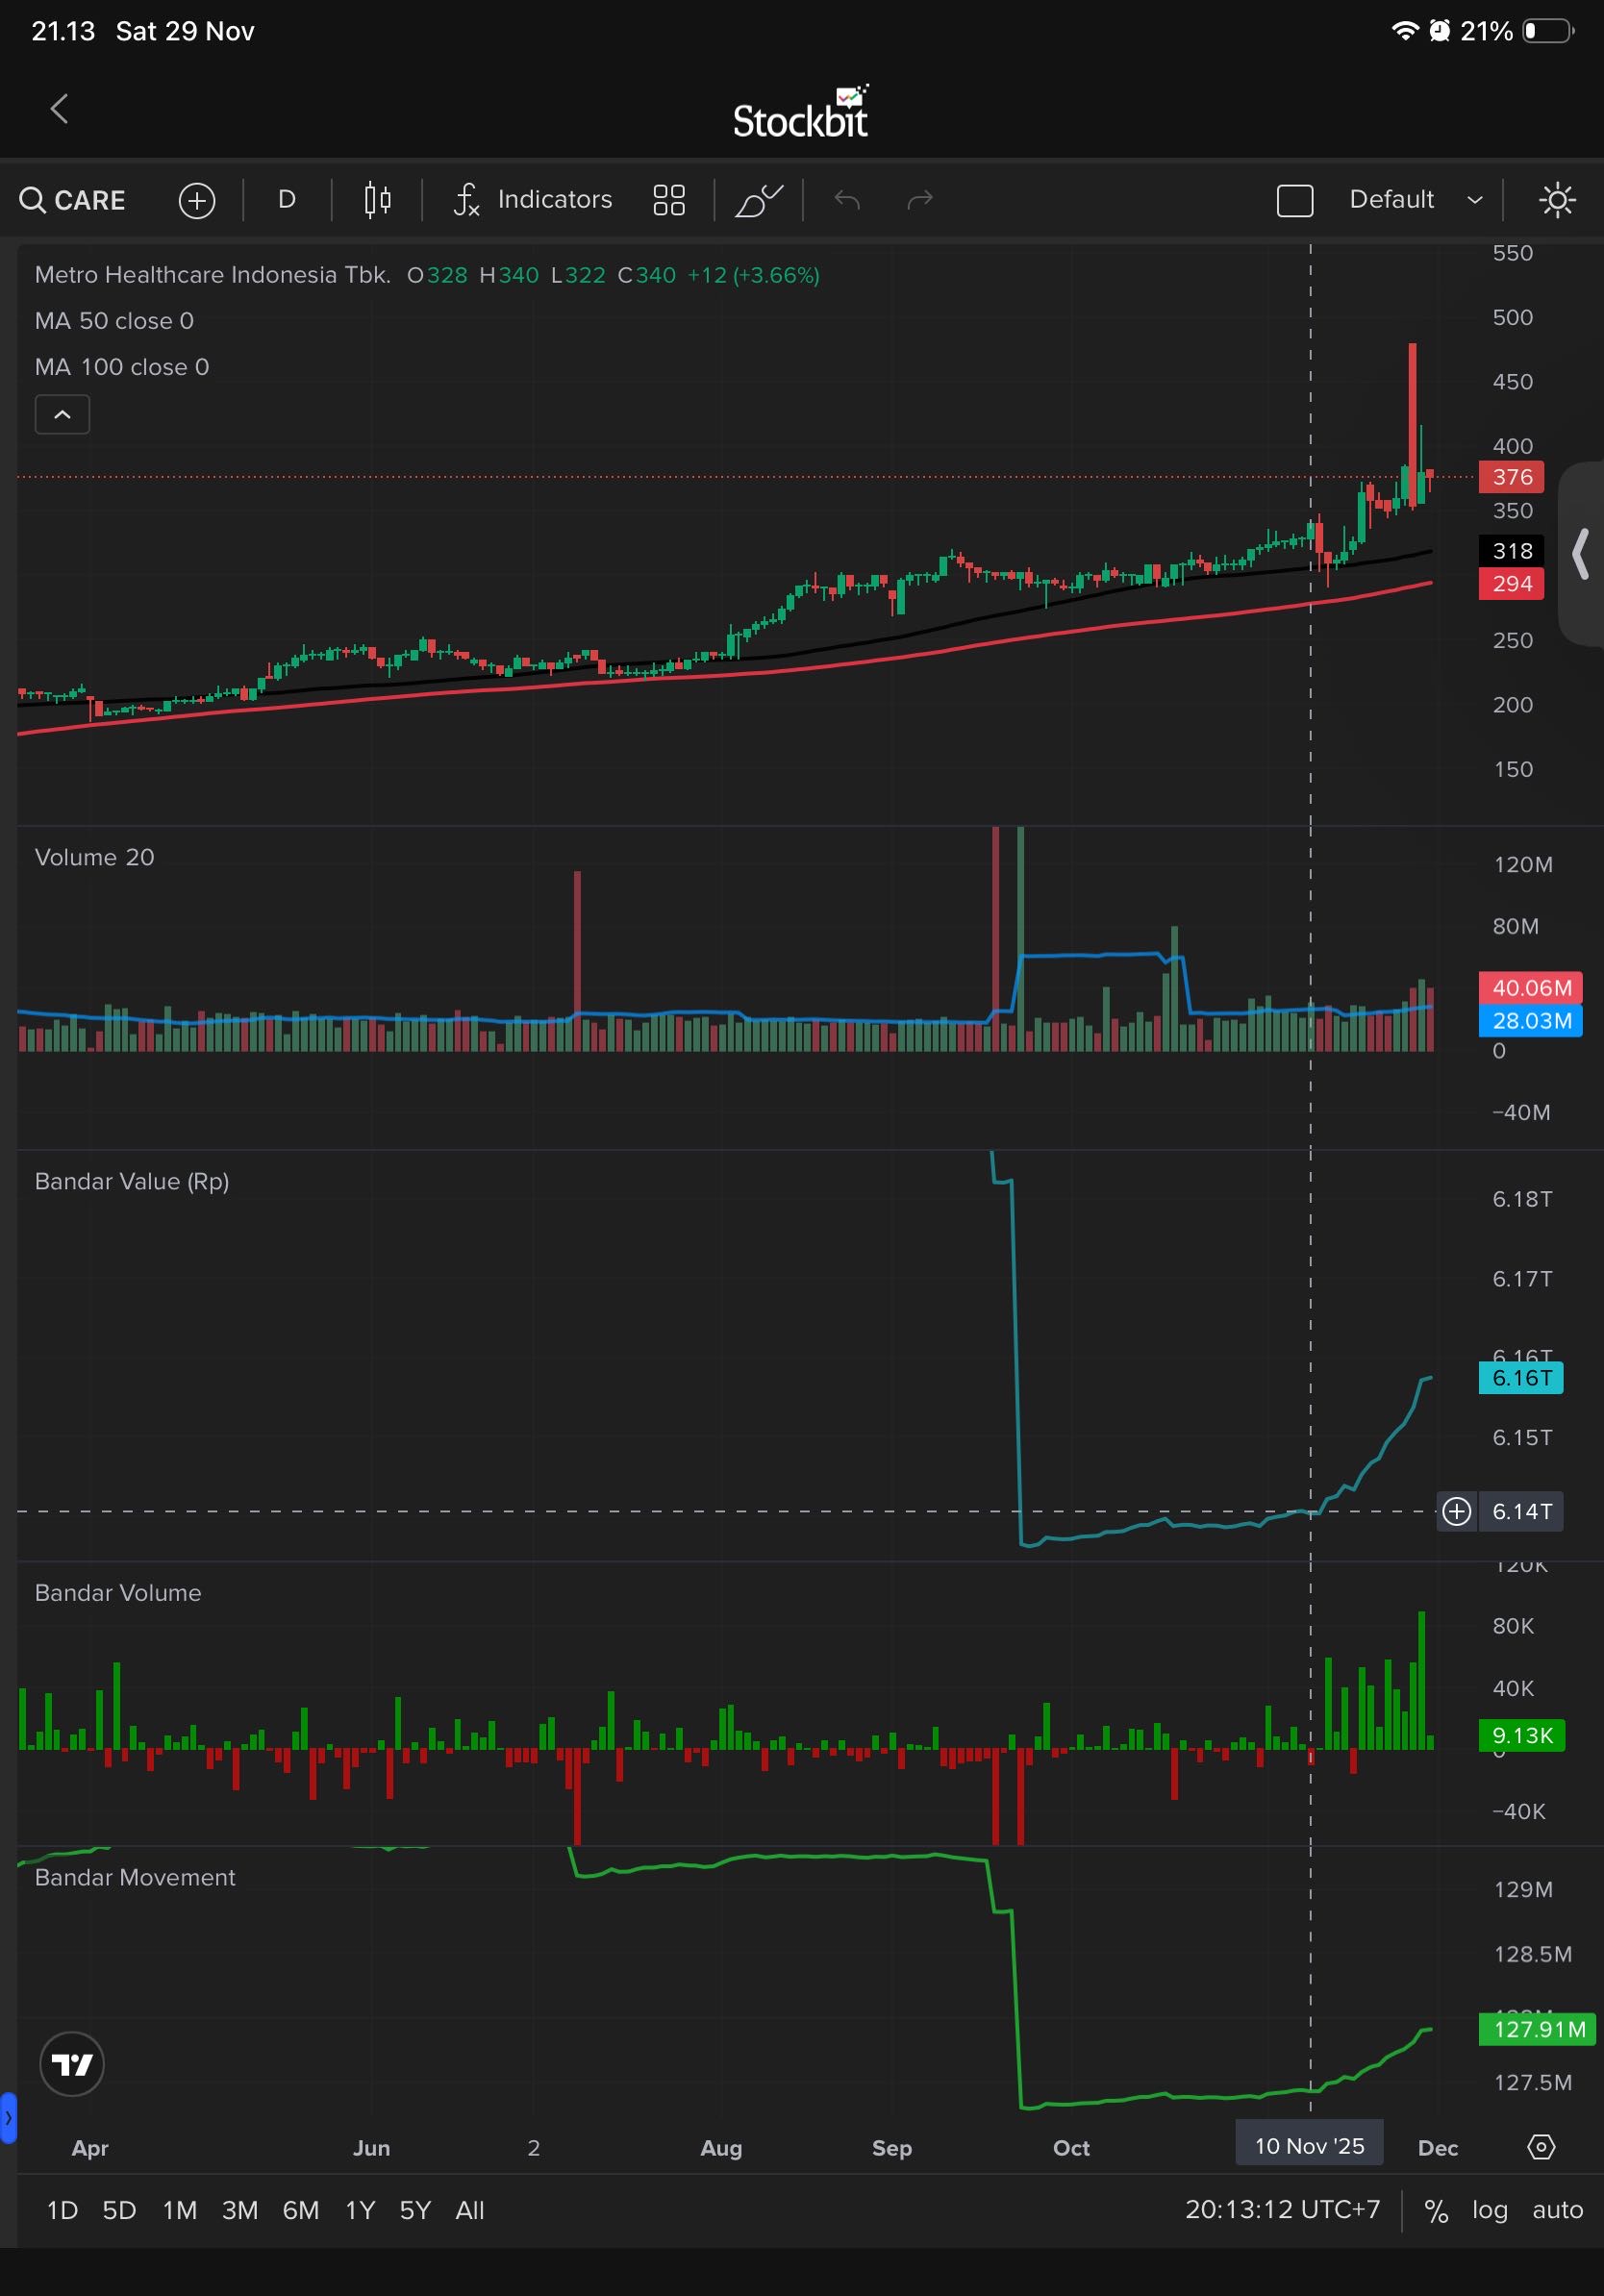Open the Indicators panel
1604x2296 pixels.
[x=533, y=200]
